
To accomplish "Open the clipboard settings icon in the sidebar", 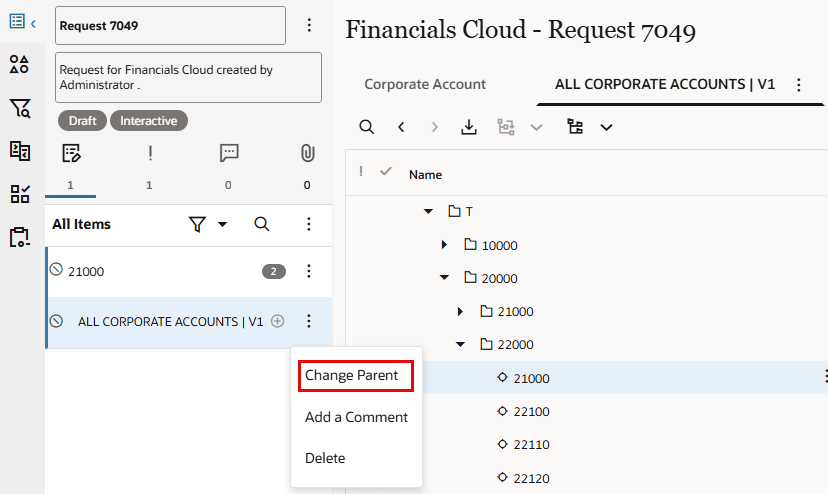I will (x=20, y=237).
